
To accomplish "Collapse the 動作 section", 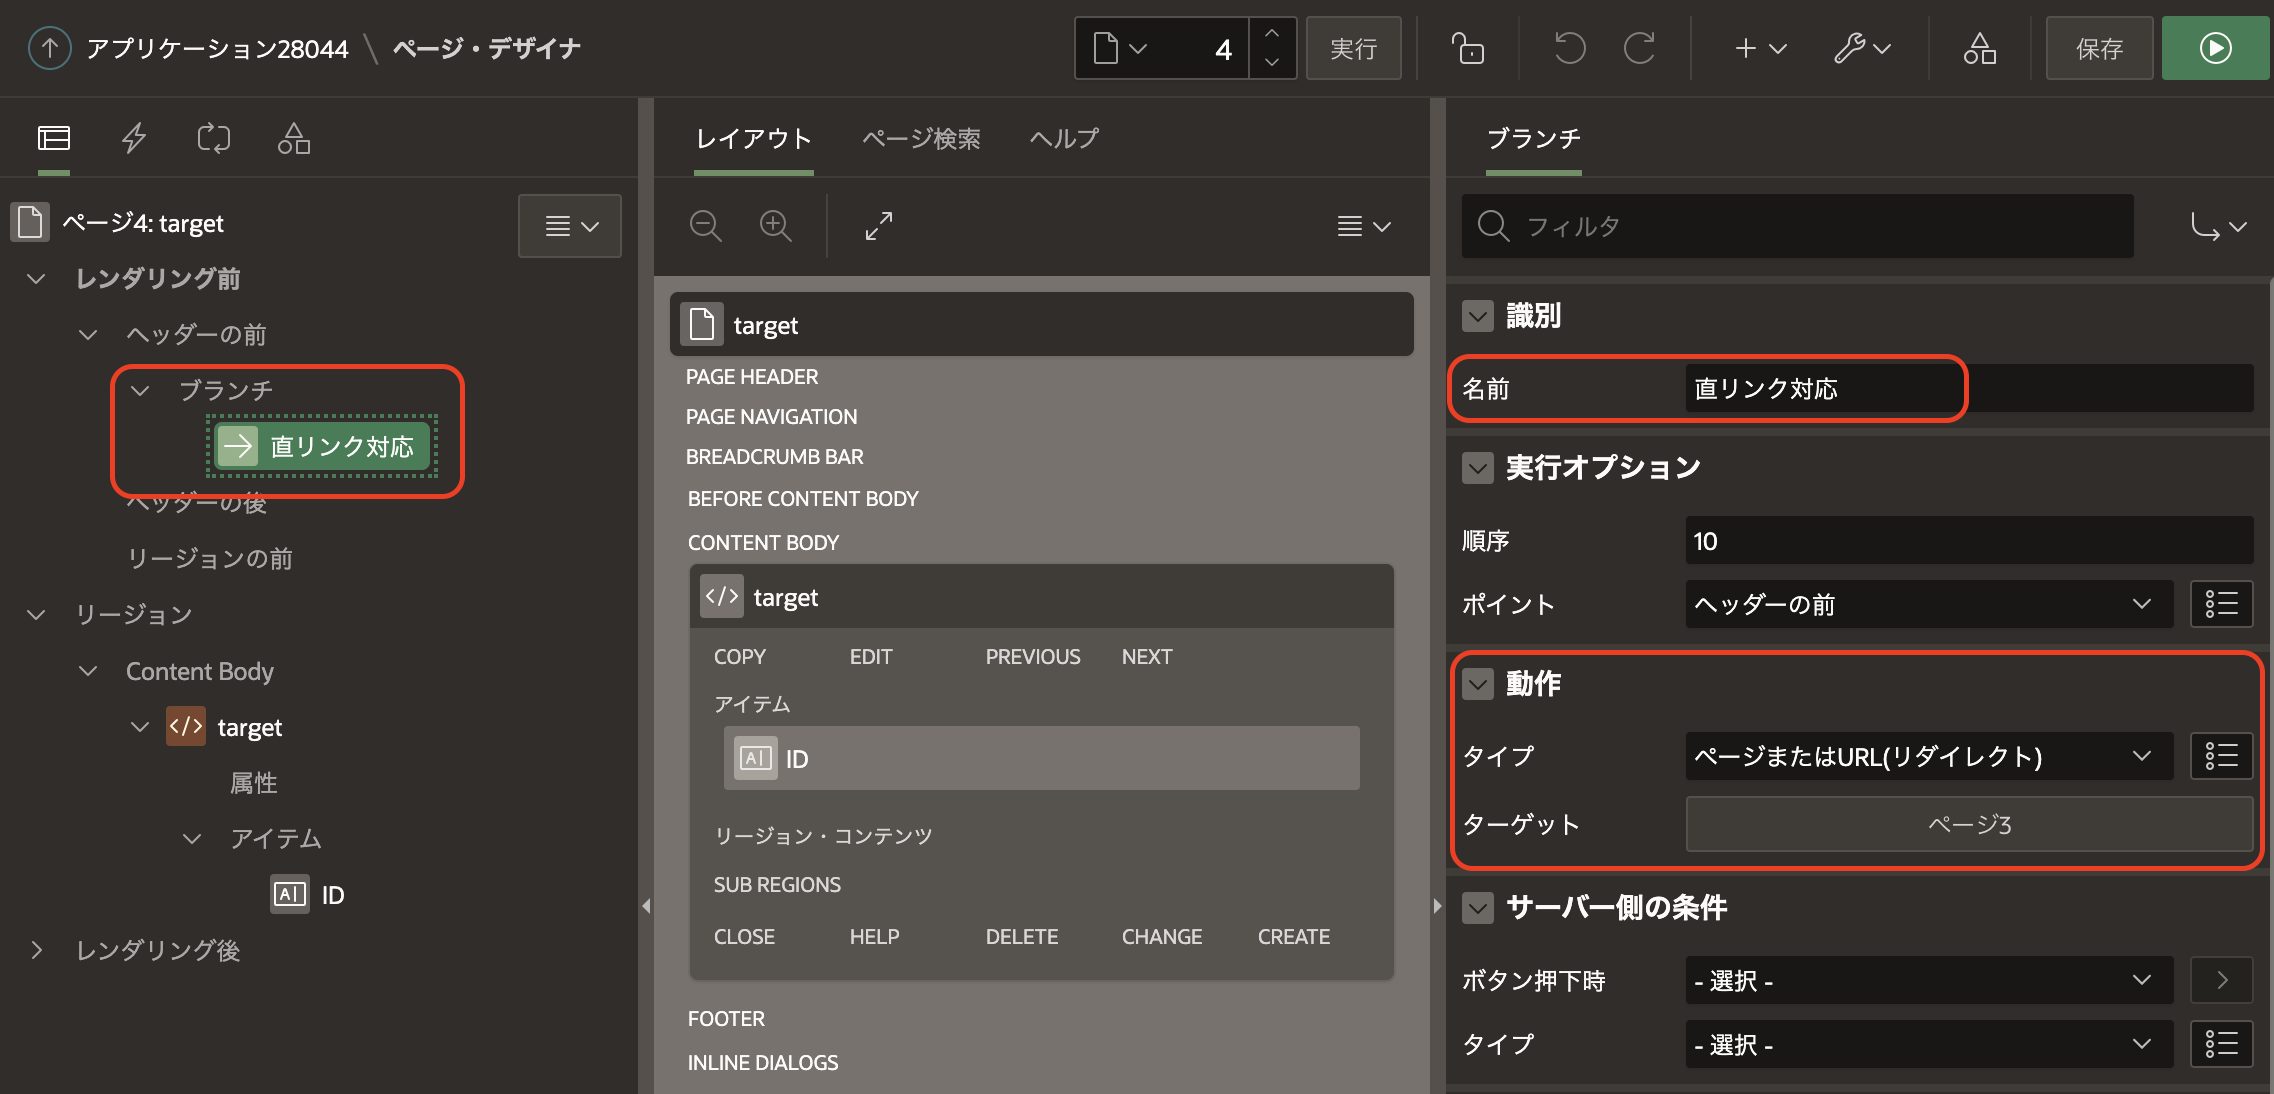I will [x=1478, y=684].
